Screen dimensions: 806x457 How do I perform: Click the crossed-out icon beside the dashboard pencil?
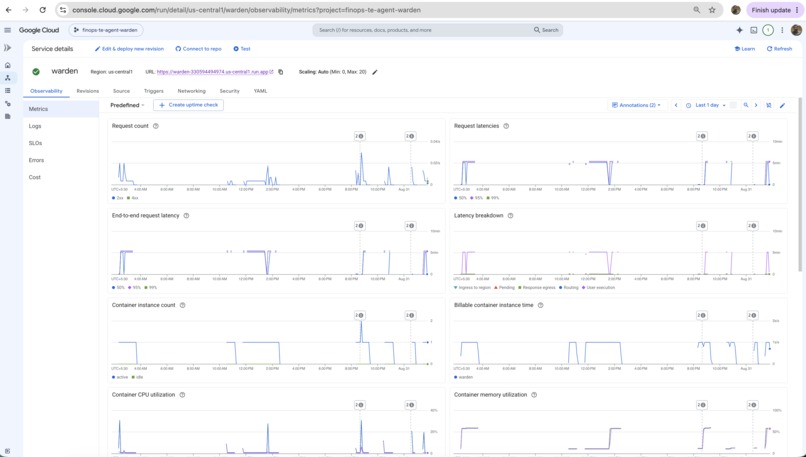769,105
